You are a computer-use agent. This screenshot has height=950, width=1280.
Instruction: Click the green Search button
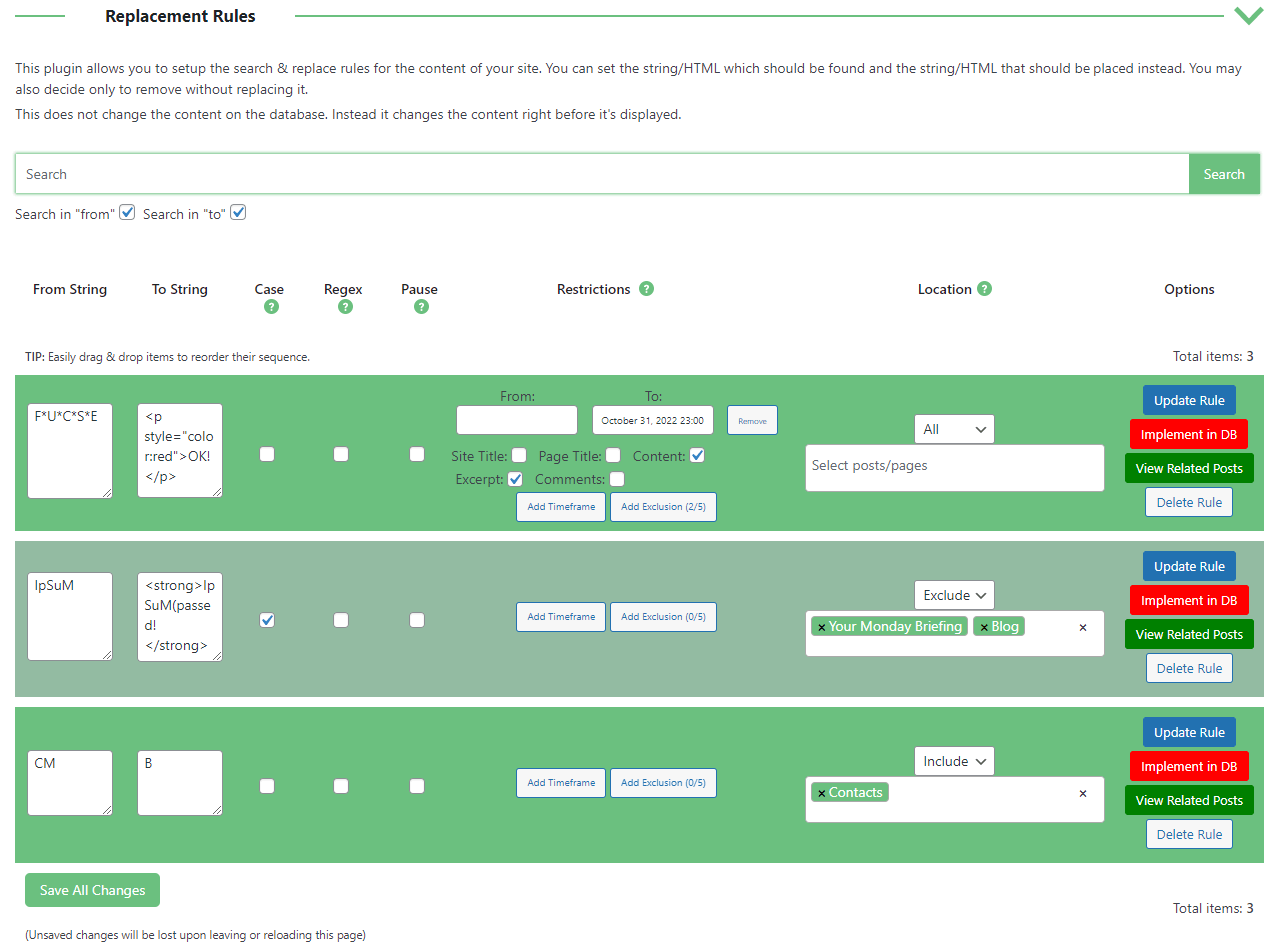(x=1224, y=174)
